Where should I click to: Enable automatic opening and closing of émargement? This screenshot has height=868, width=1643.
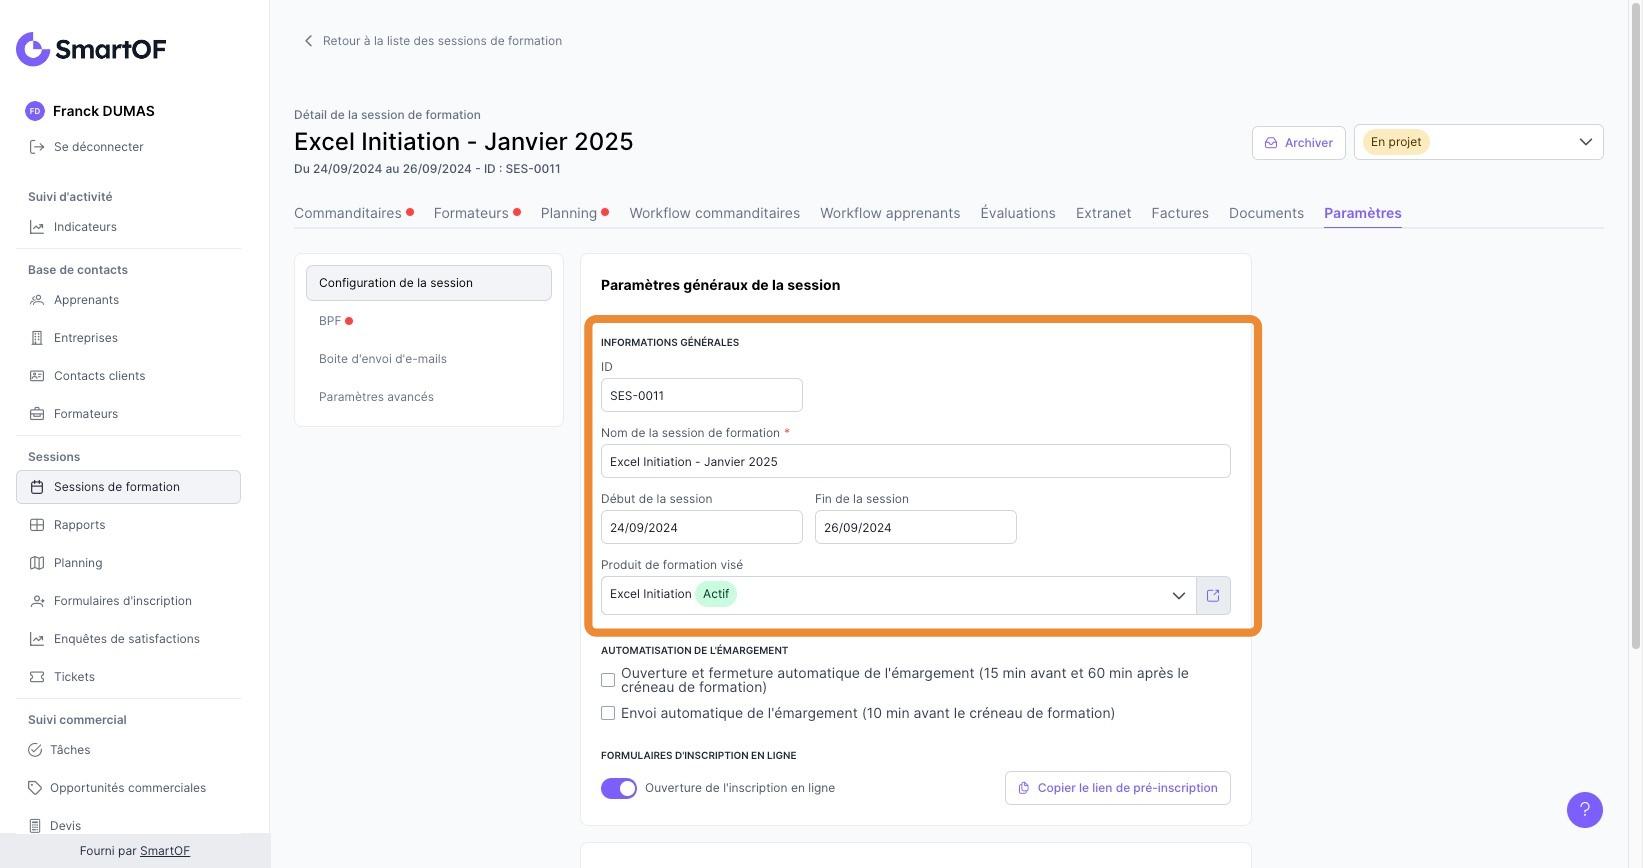tap(608, 680)
